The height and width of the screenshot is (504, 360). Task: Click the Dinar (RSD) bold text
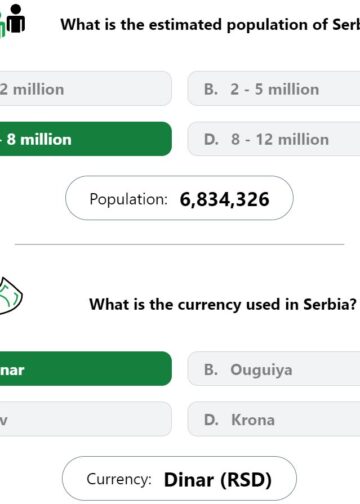point(218,480)
